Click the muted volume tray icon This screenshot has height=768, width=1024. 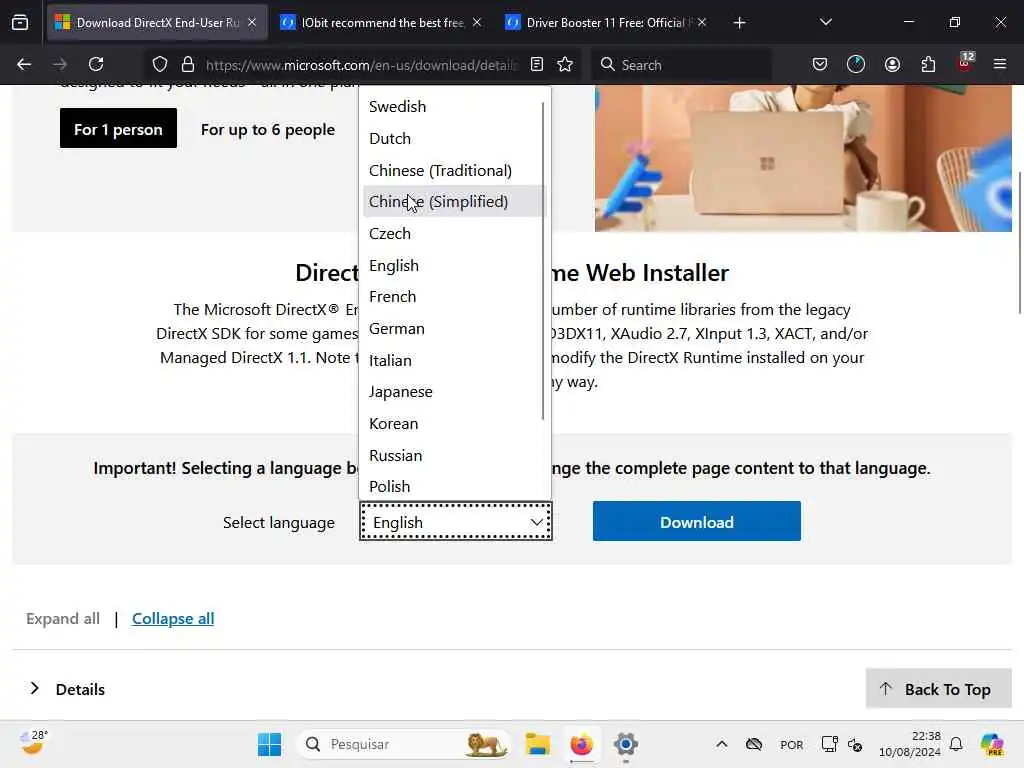point(855,744)
